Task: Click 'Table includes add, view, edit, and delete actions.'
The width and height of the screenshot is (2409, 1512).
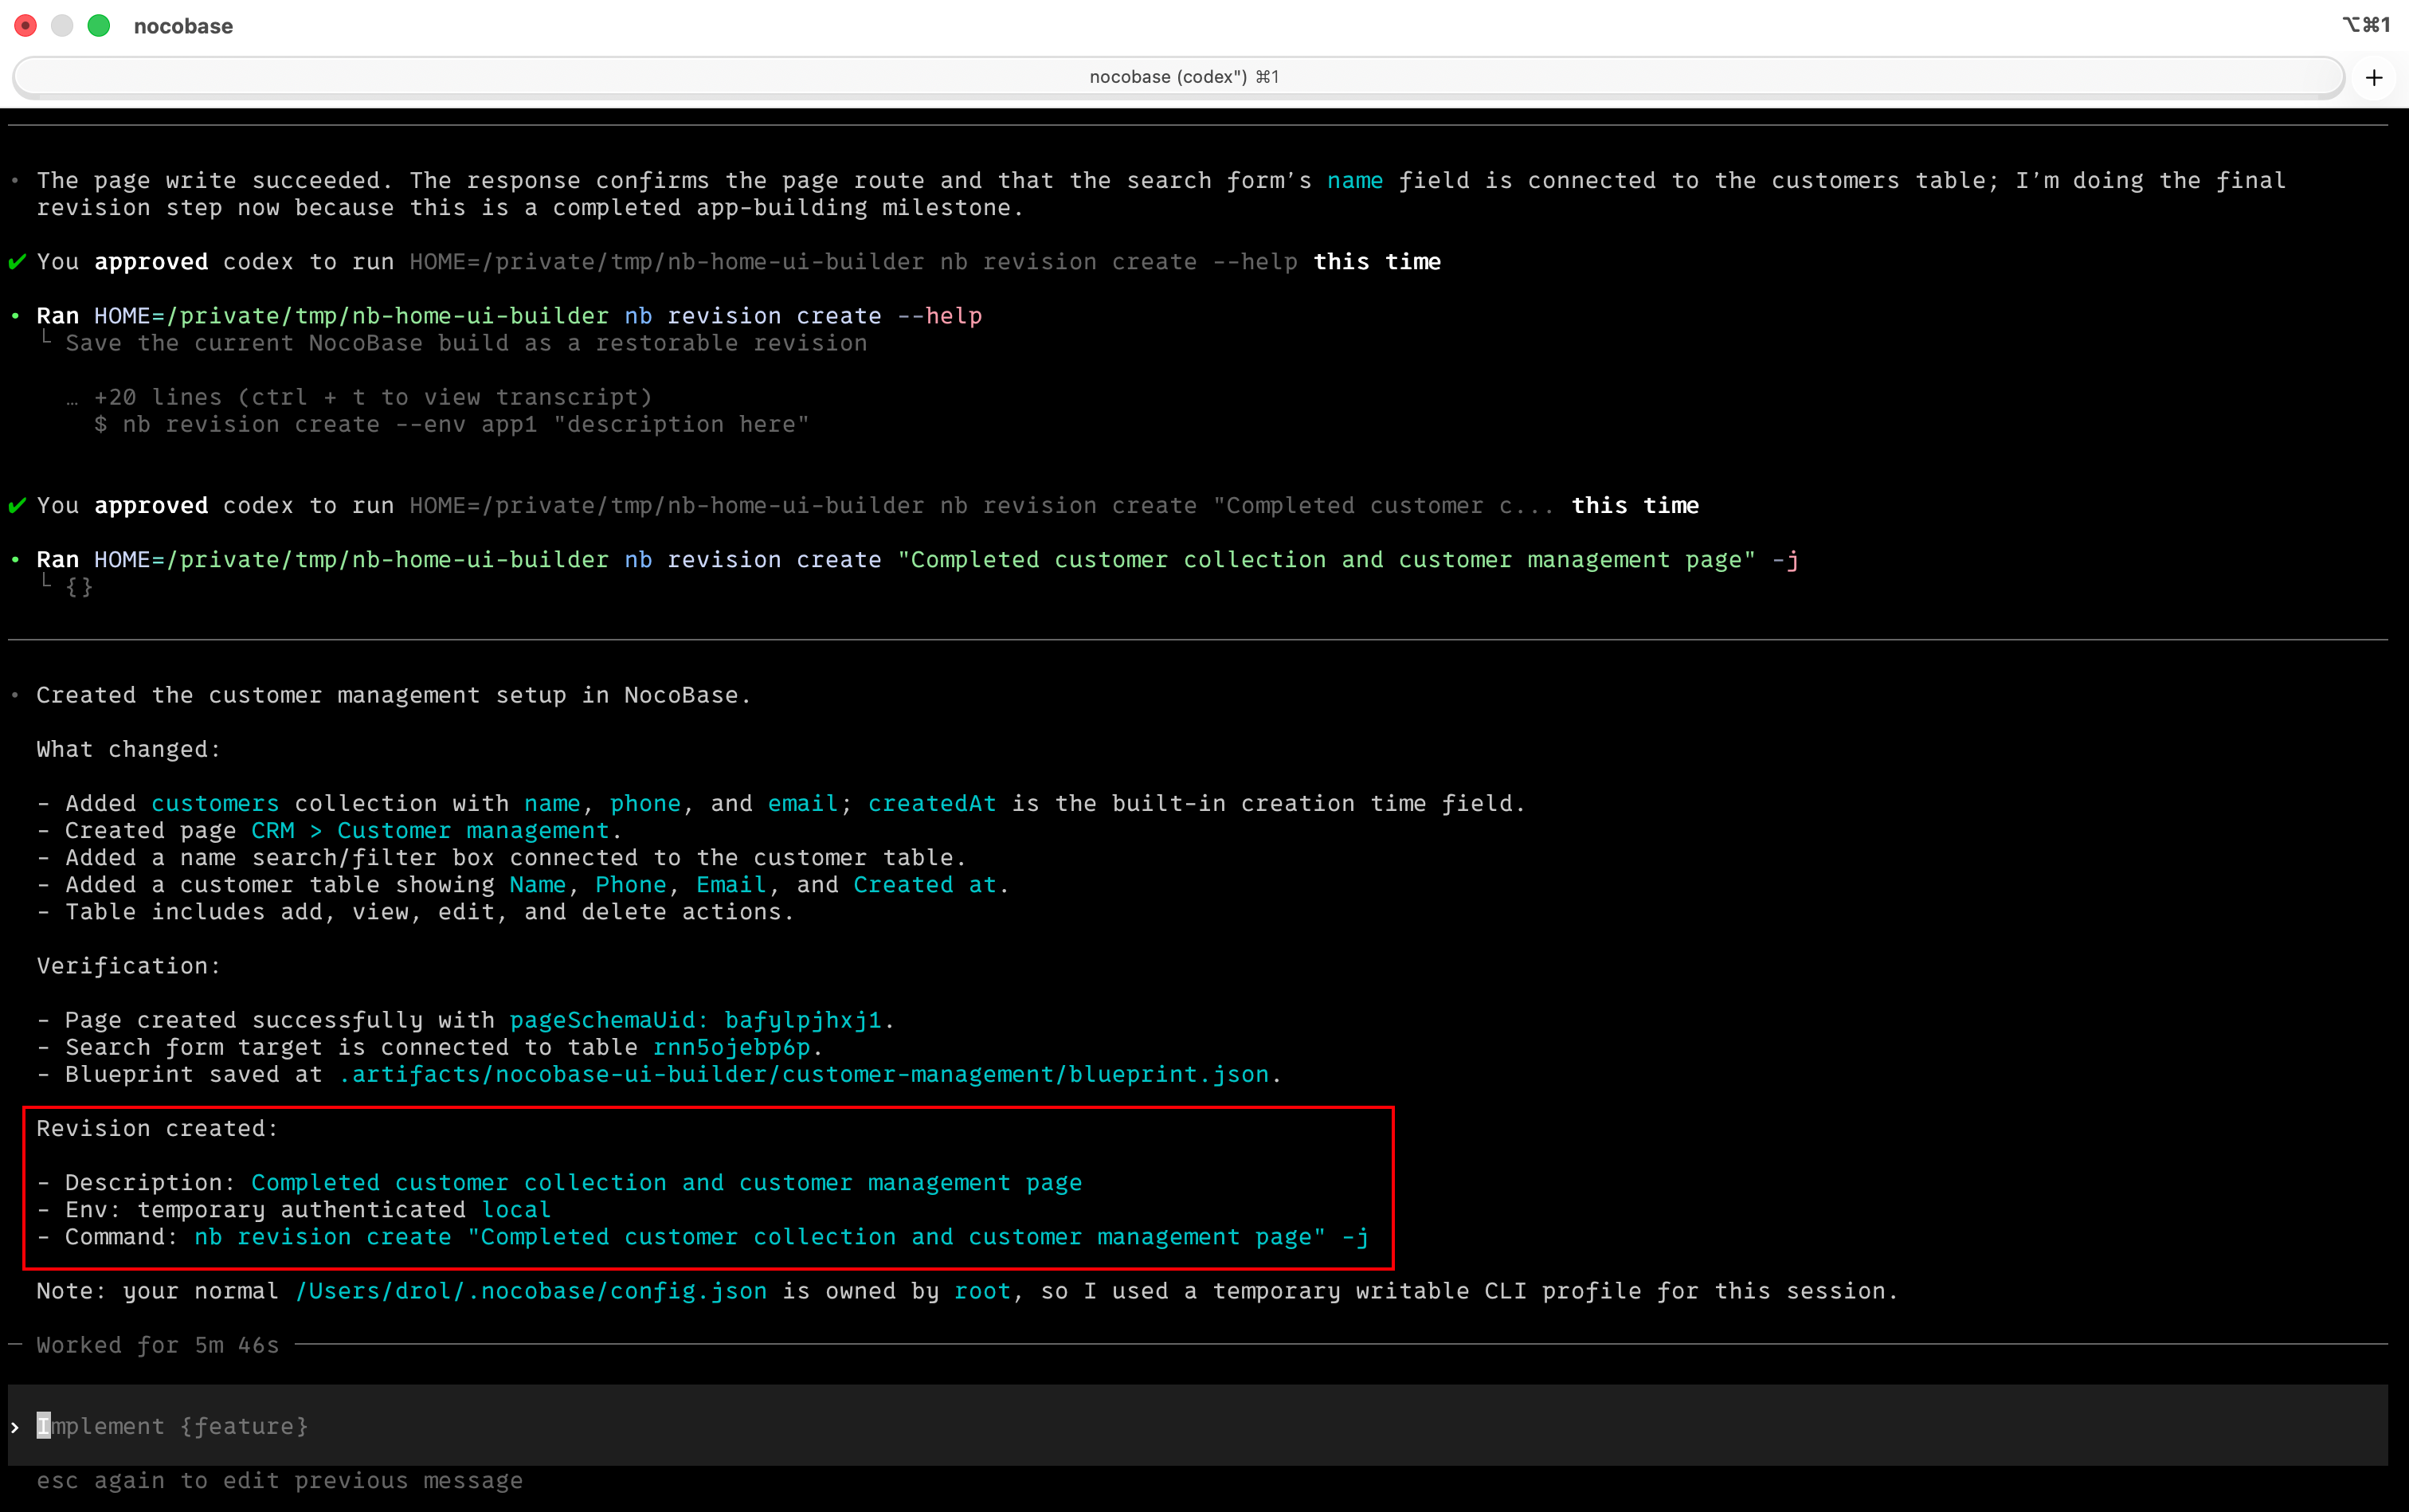Action: pos(430,911)
